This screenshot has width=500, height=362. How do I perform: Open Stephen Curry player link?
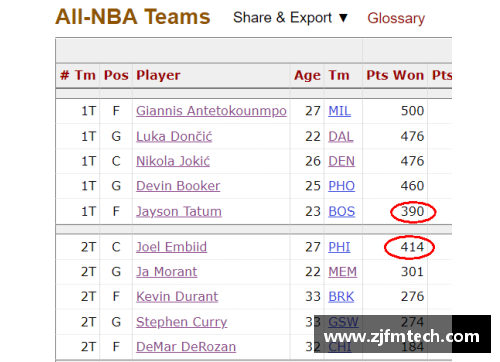182,322
